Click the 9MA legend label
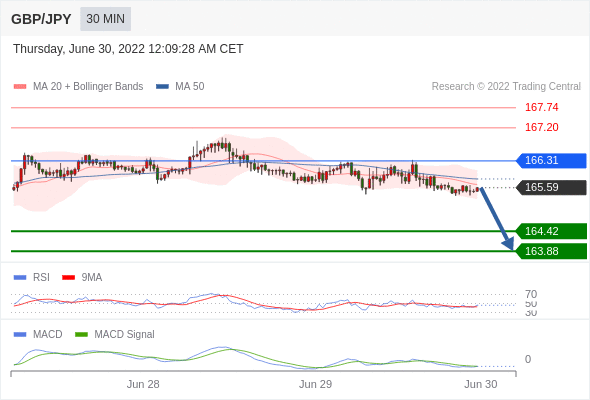 point(92,278)
